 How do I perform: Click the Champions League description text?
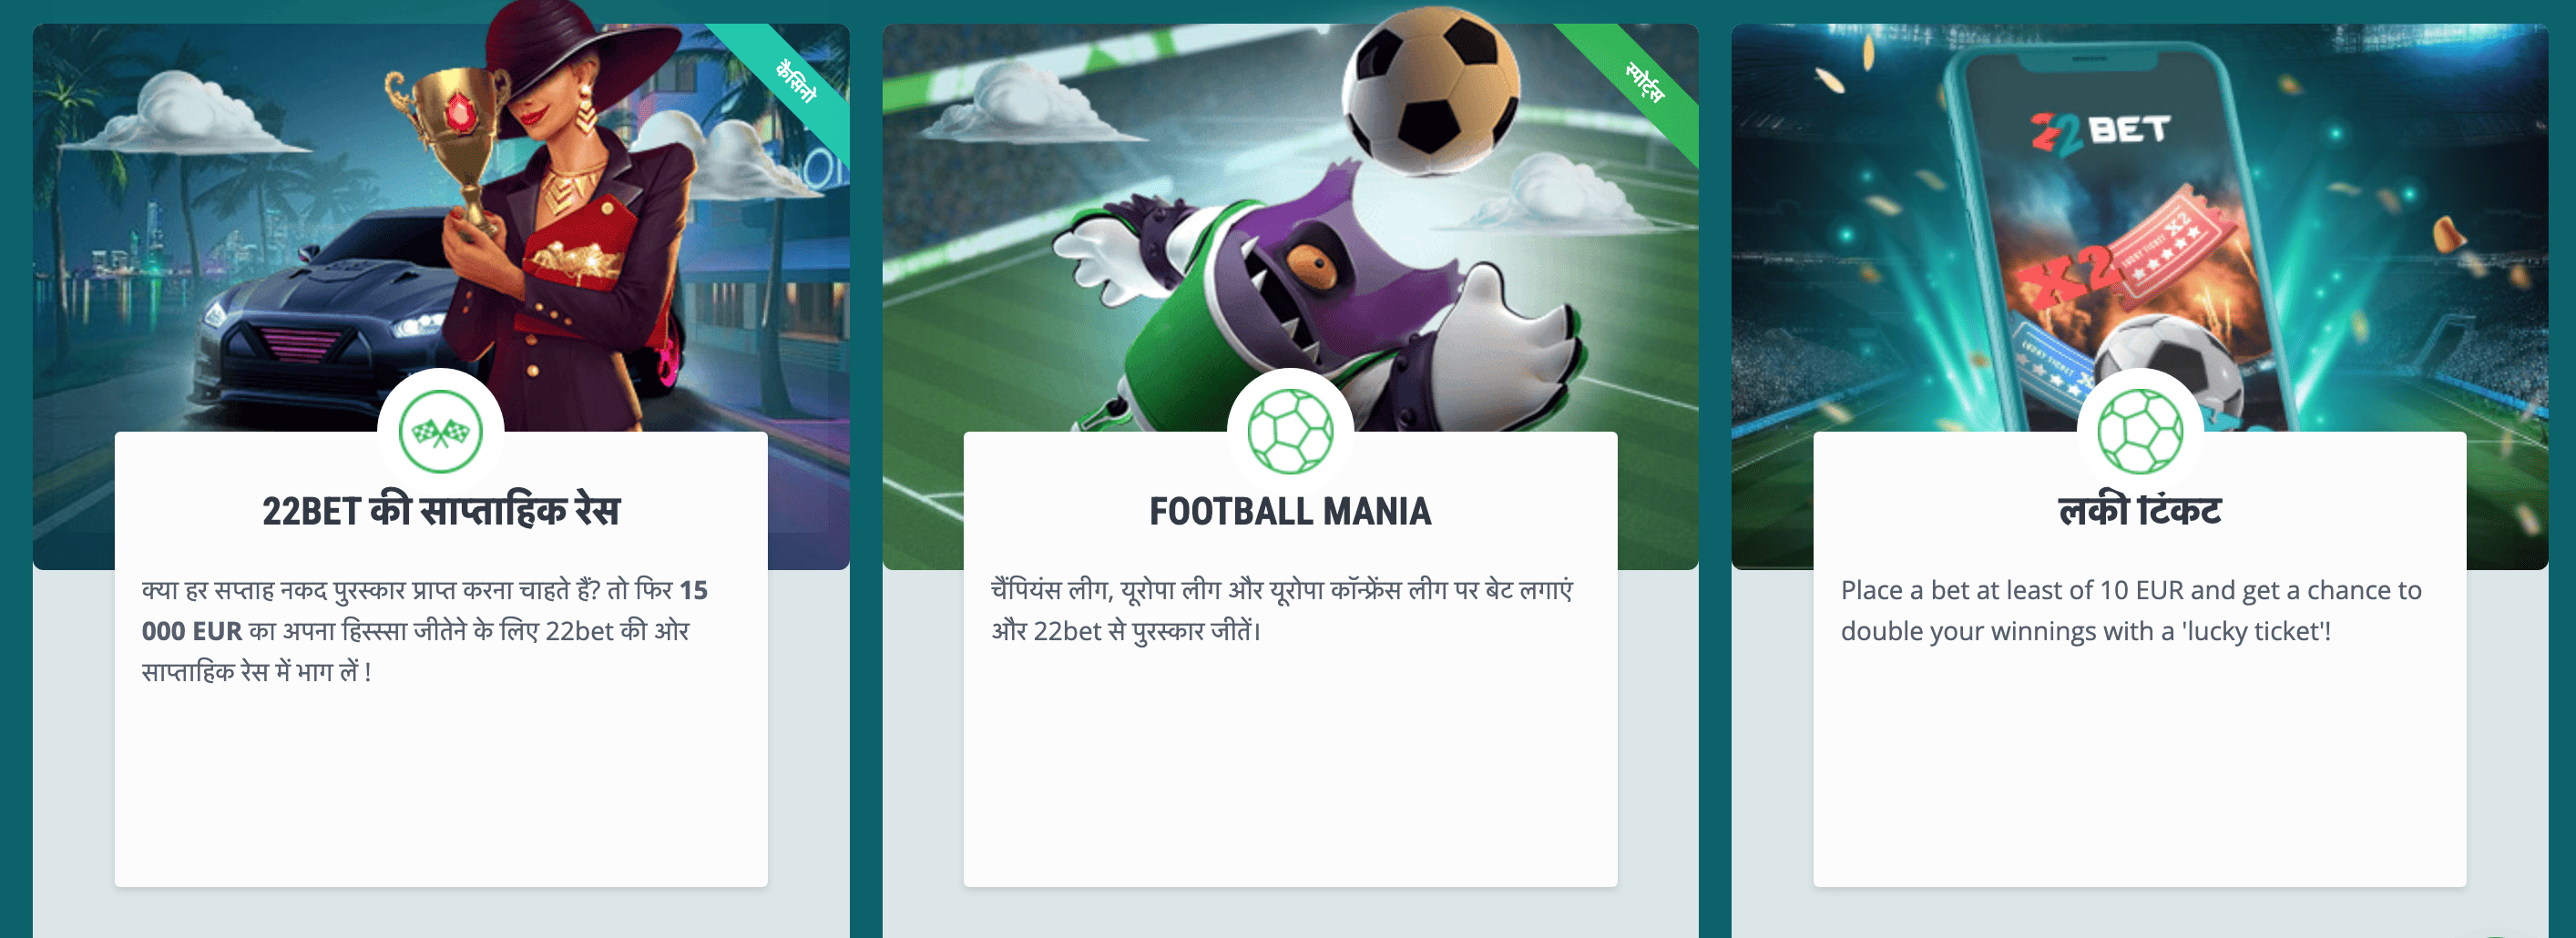(x=1282, y=610)
